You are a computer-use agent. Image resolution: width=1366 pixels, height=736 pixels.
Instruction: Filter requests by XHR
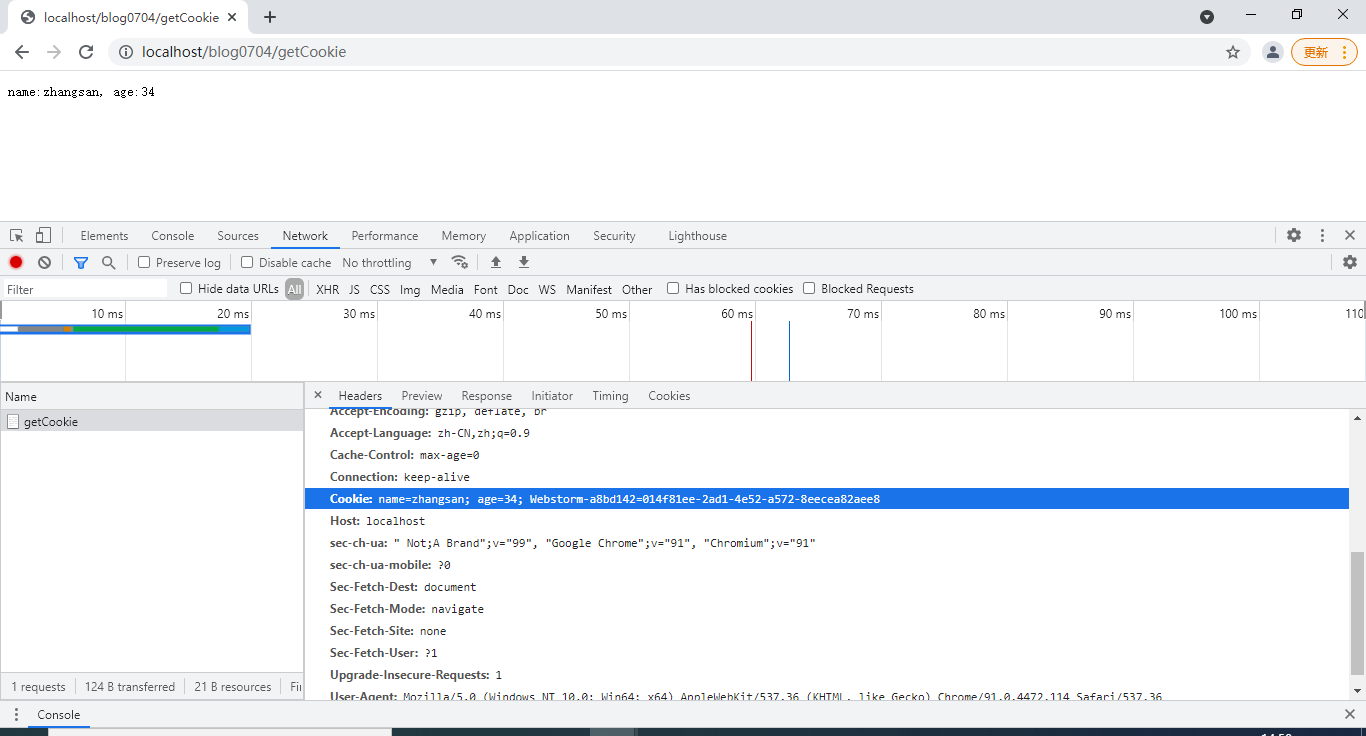tap(327, 289)
